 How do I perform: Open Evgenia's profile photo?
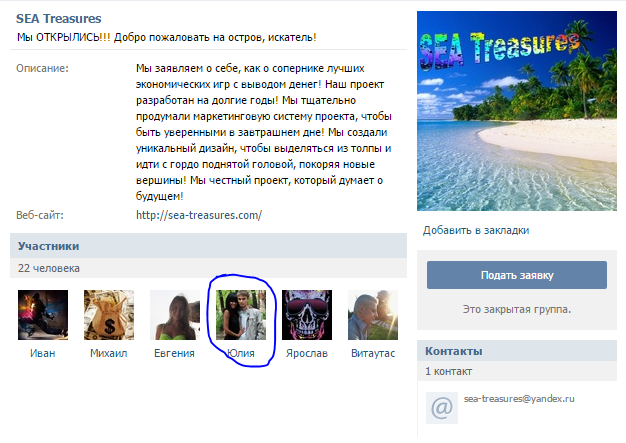pos(175,315)
